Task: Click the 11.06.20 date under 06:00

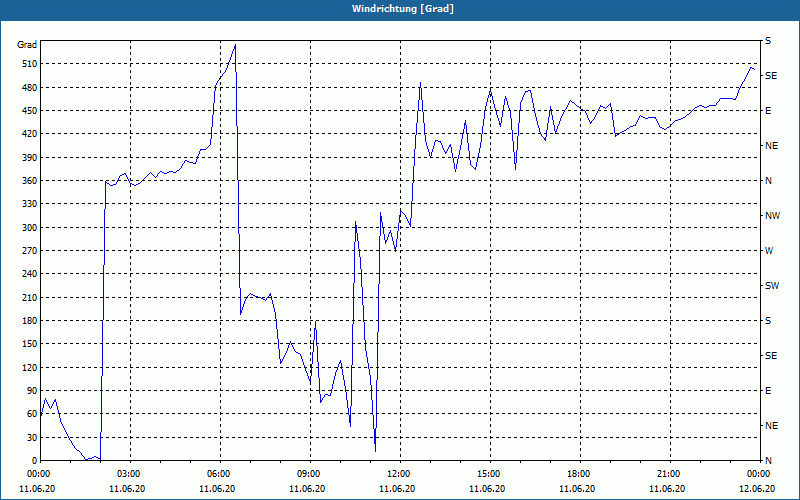Action: [217, 489]
